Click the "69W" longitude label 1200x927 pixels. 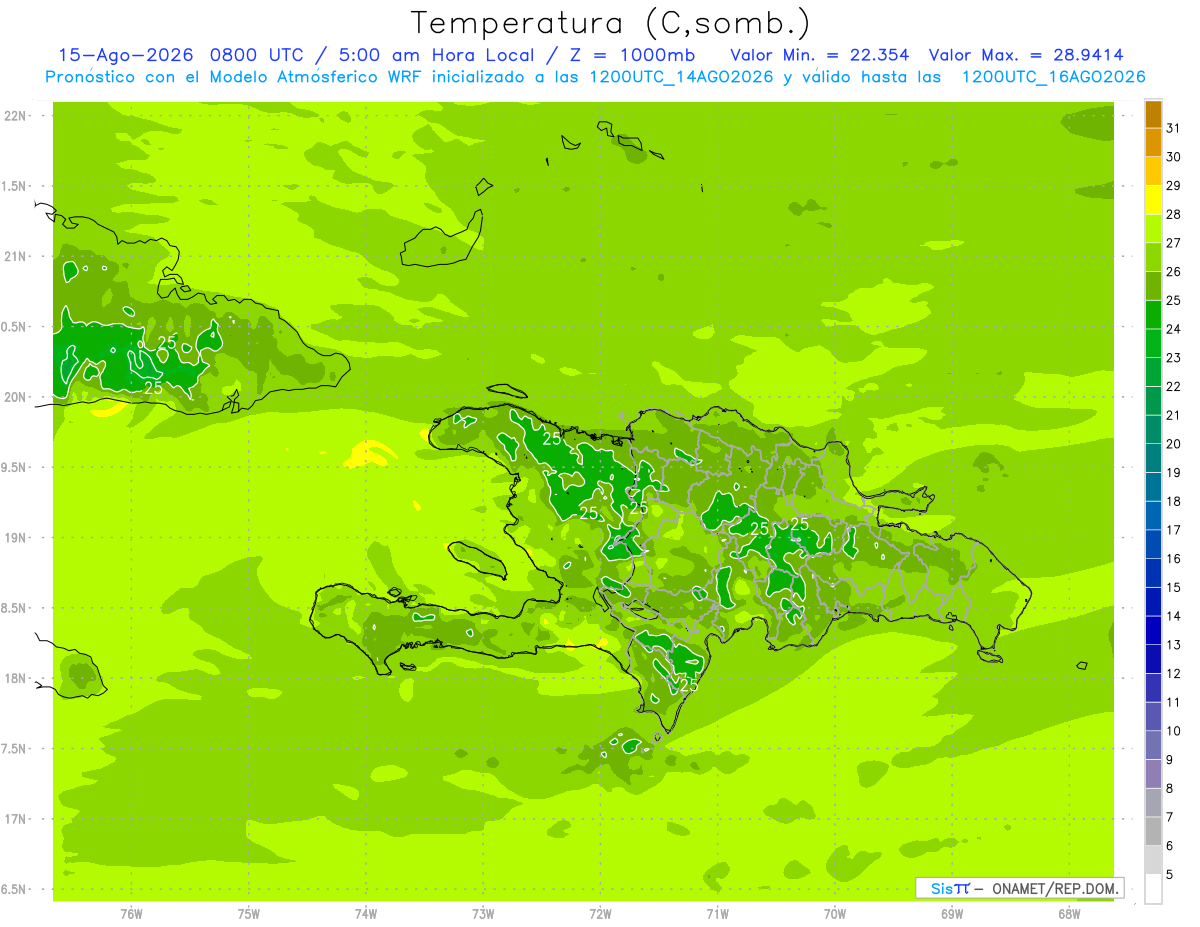[x=952, y=914]
